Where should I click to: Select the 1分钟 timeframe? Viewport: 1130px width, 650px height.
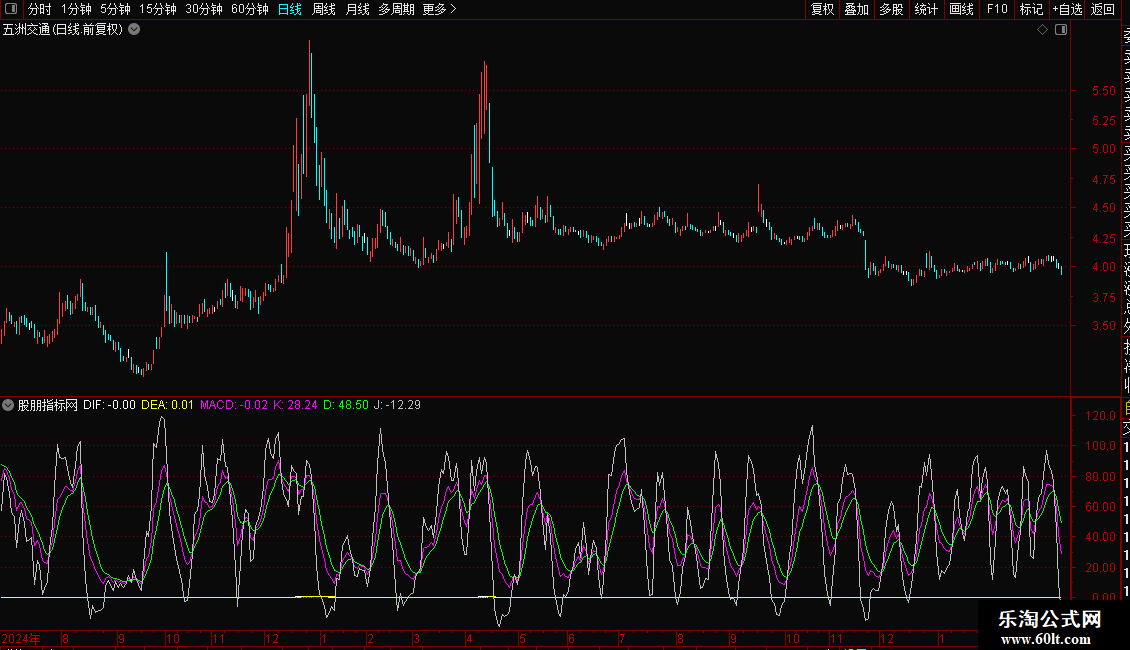tap(76, 9)
